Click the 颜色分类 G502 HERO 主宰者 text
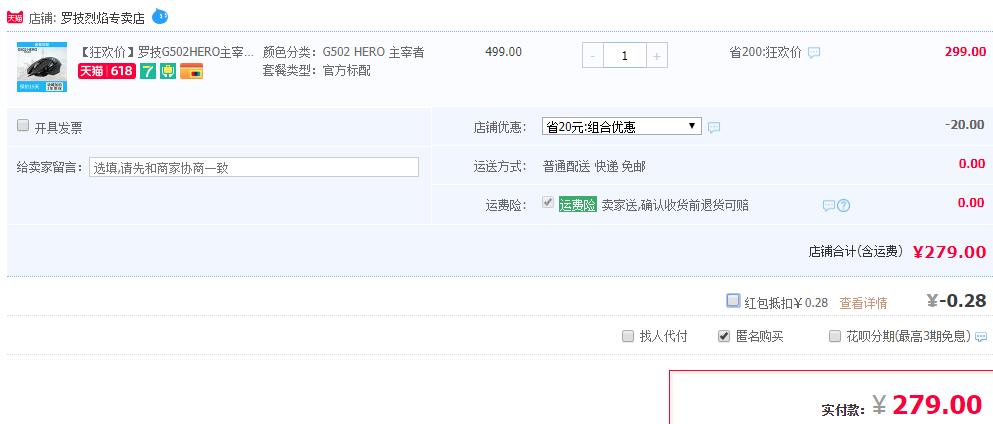The width and height of the screenshot is (993, 424). point(343,53)
